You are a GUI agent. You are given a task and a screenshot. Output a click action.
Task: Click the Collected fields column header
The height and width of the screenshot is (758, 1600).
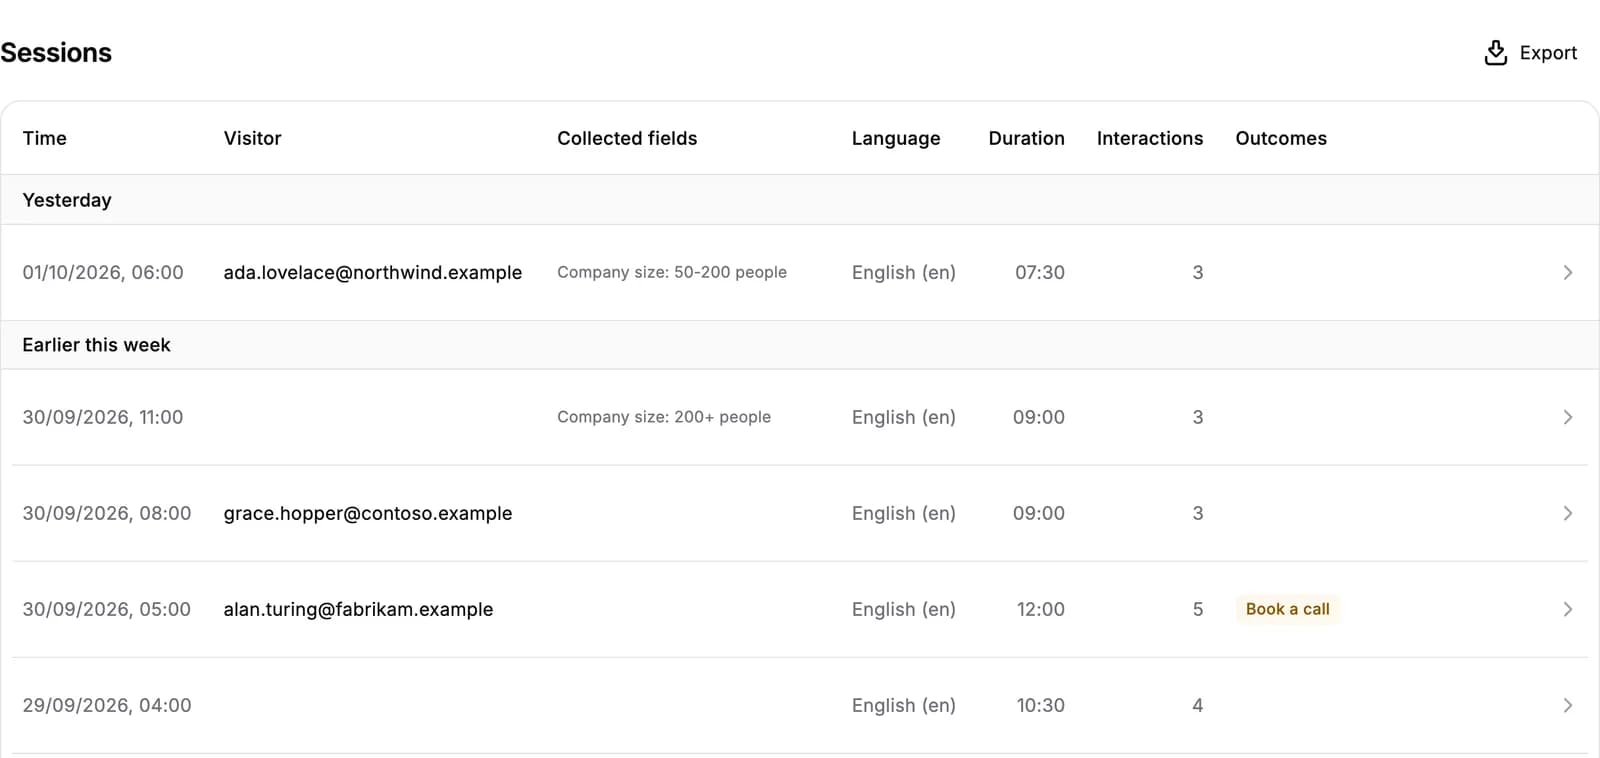coord(627,138)
